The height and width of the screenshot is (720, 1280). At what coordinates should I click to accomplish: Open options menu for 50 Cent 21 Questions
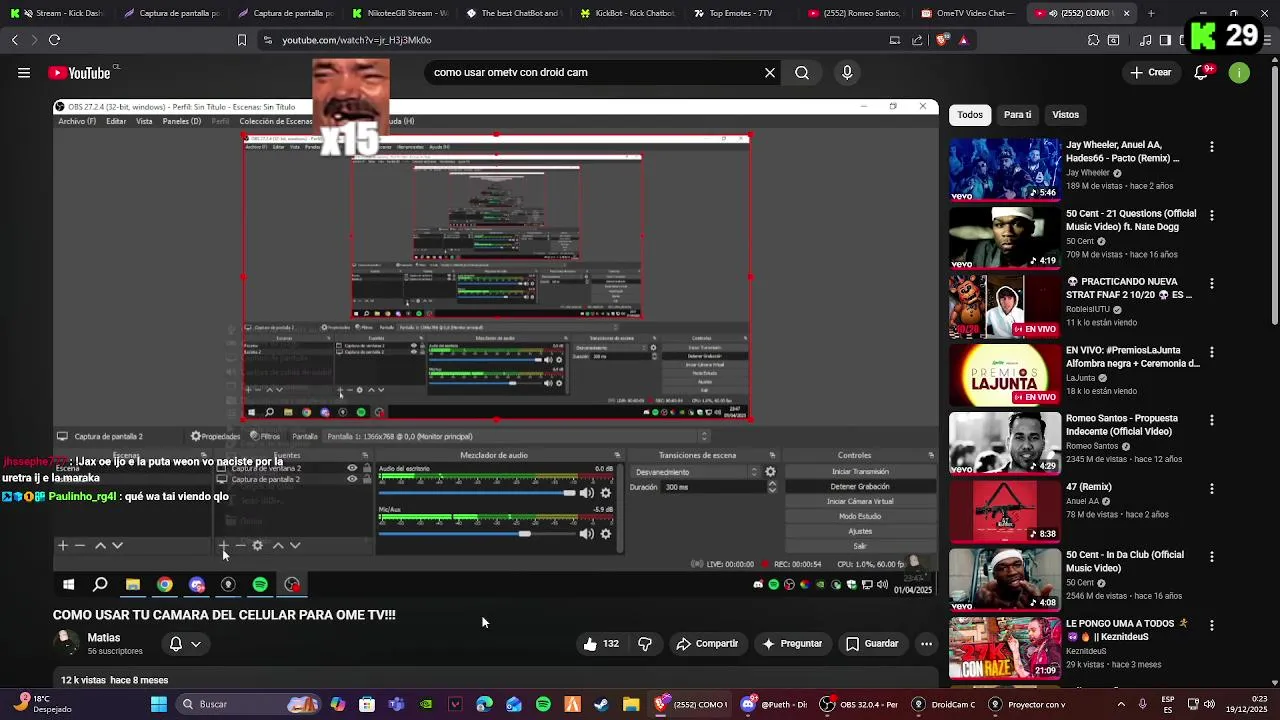click(1212, 215)
